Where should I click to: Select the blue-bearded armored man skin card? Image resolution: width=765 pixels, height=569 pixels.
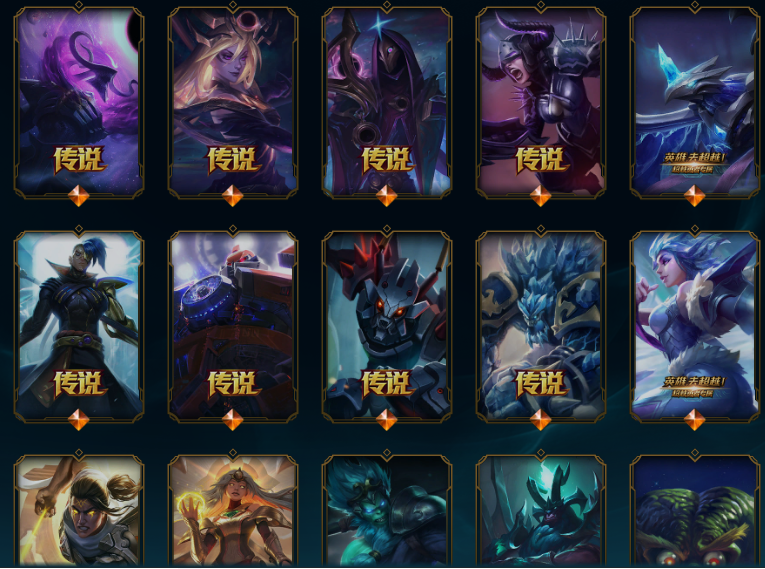point(387,510)
